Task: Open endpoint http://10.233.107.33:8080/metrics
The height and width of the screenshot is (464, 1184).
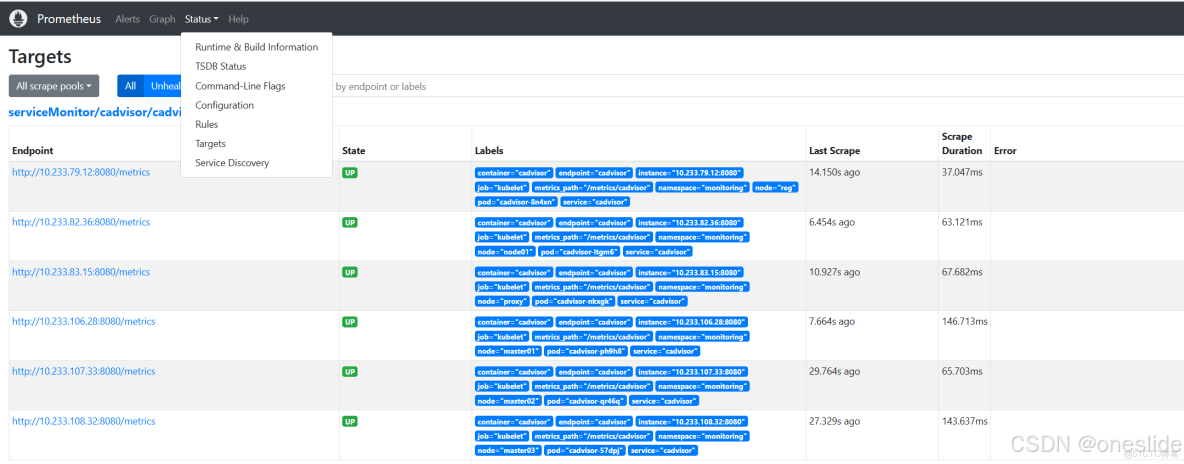Action: pyautogui.click(x=84, y=371)
